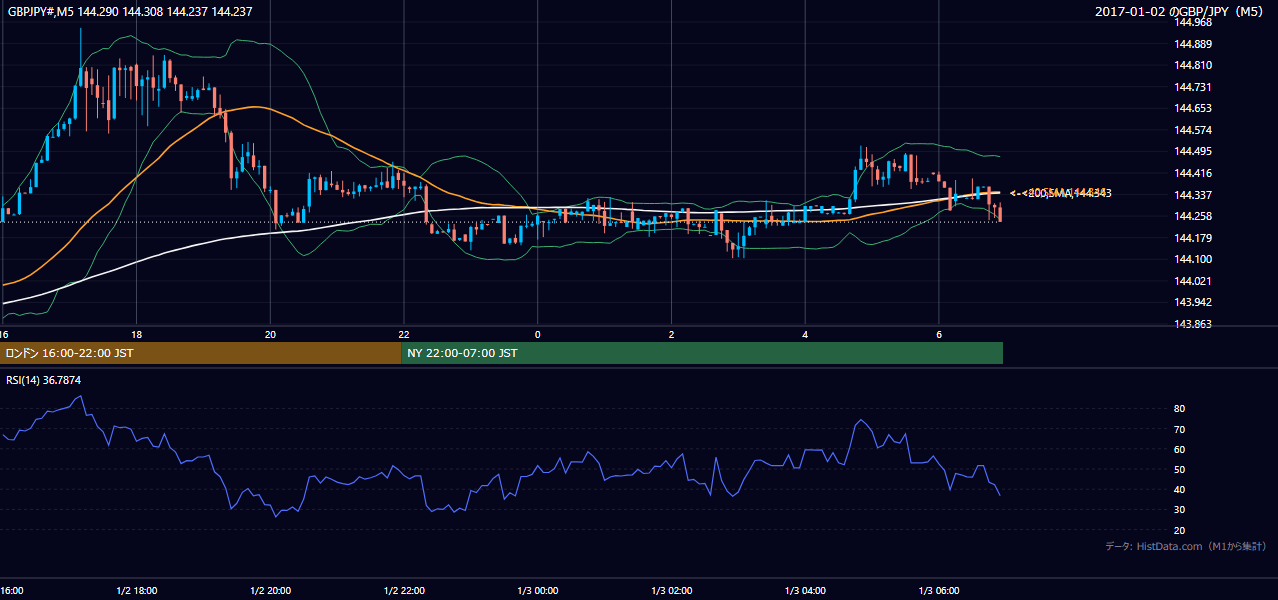Click hour label 0 under the price chart
This screenshot has width=1278, height=600.
537,334
